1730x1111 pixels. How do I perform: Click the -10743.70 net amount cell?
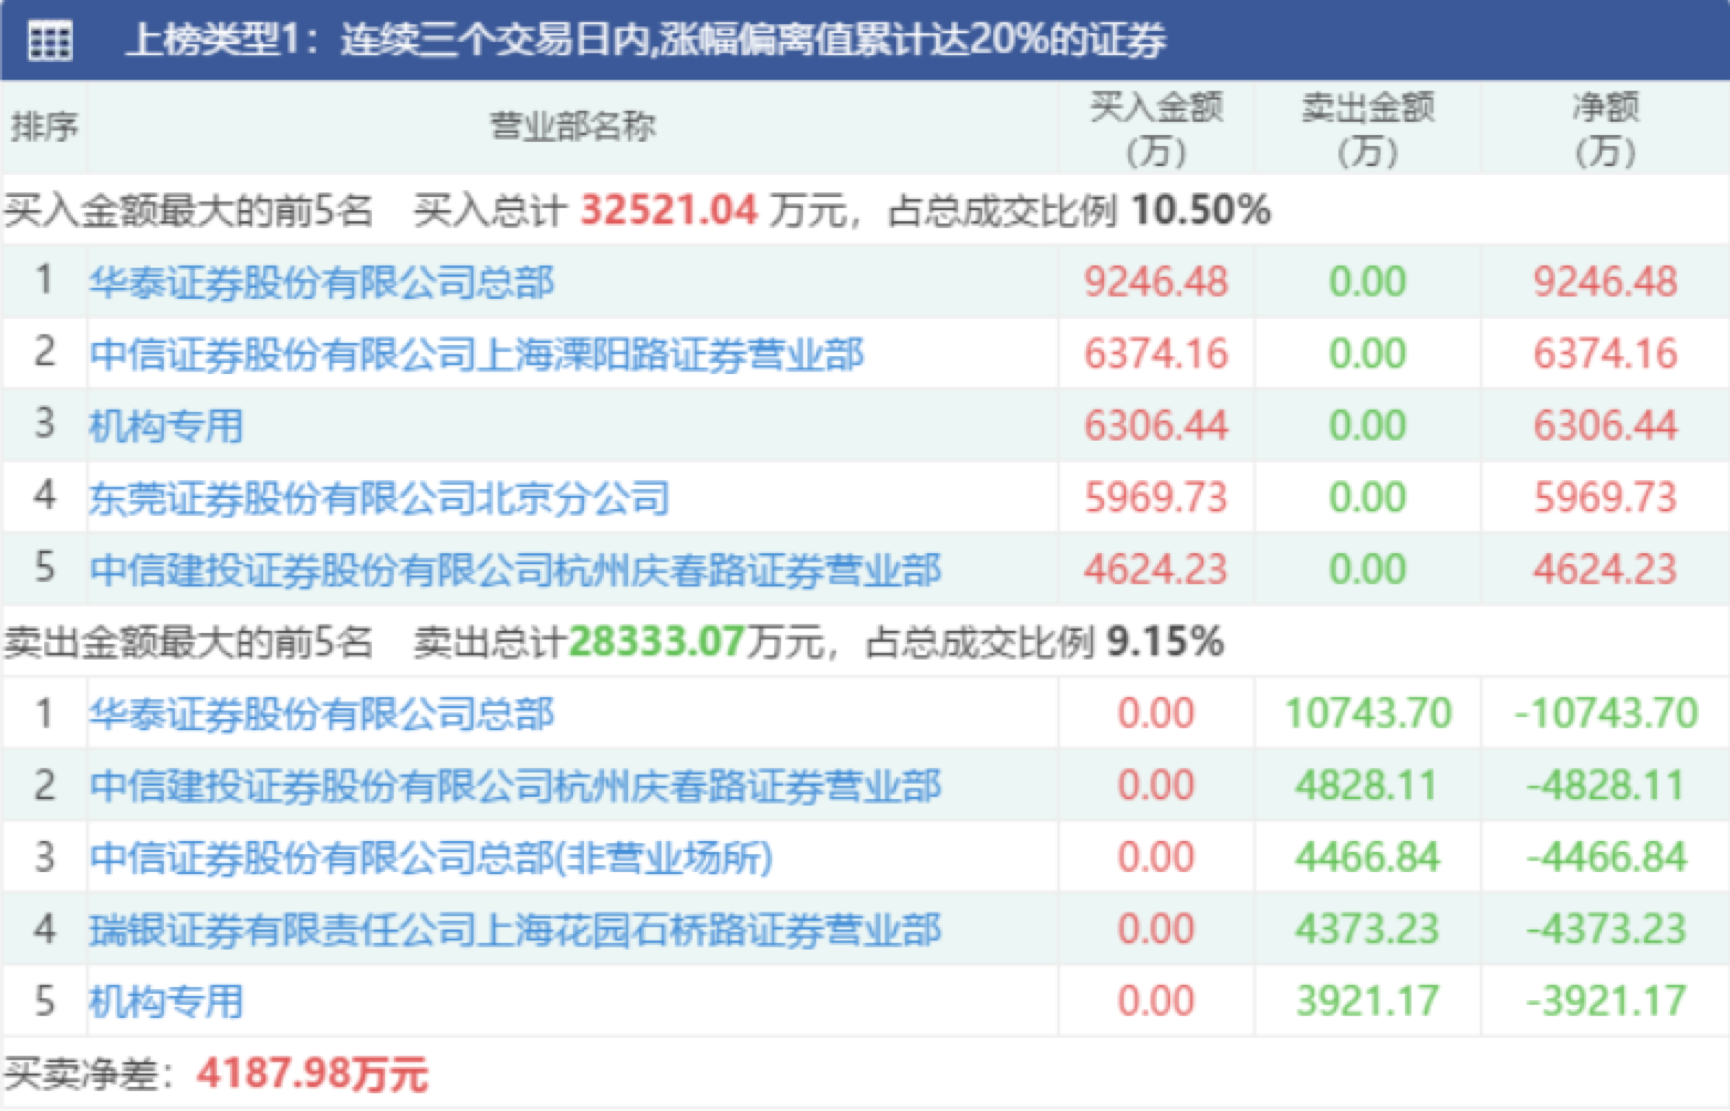click(1606, 714)
